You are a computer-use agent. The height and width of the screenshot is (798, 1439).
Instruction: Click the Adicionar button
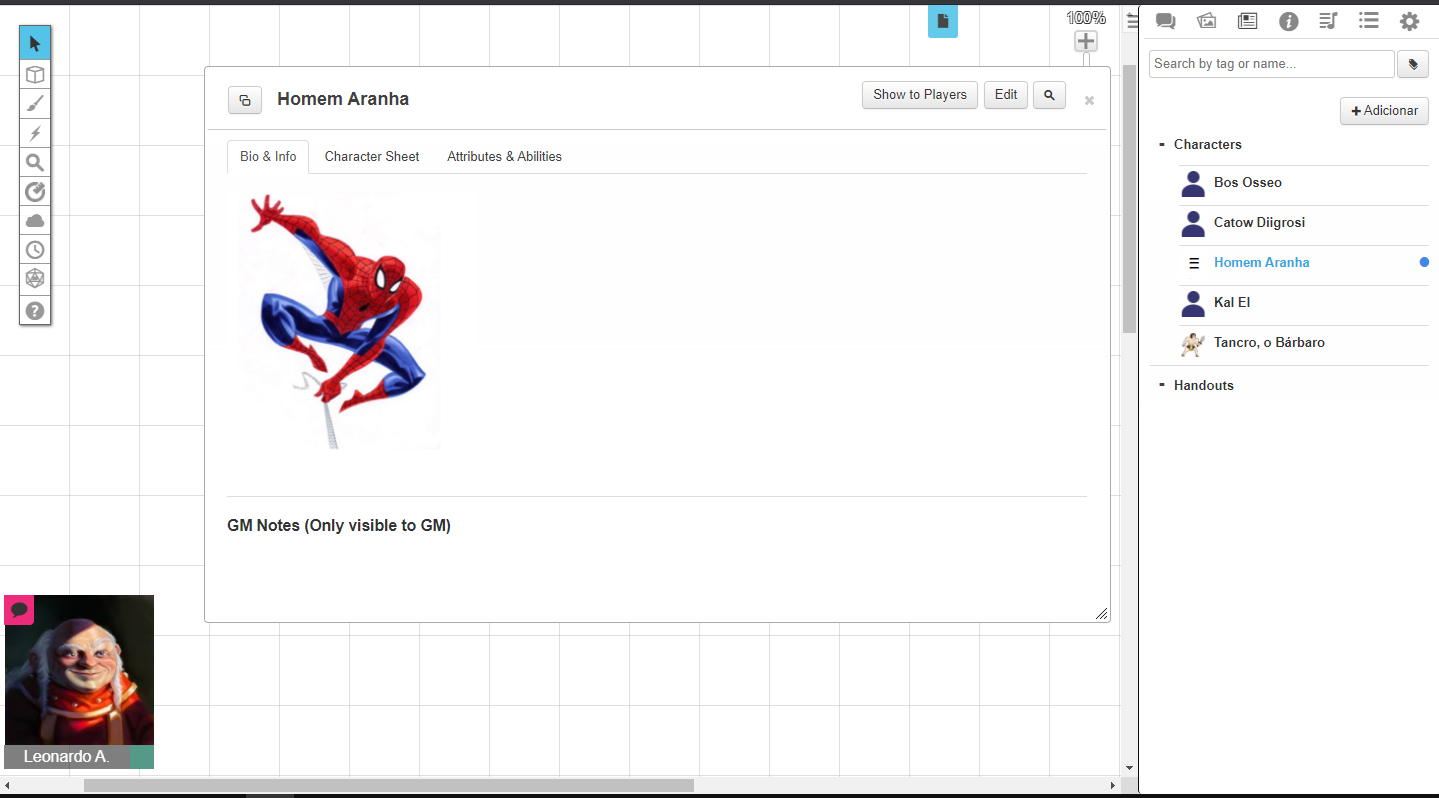coord(1384,111)
